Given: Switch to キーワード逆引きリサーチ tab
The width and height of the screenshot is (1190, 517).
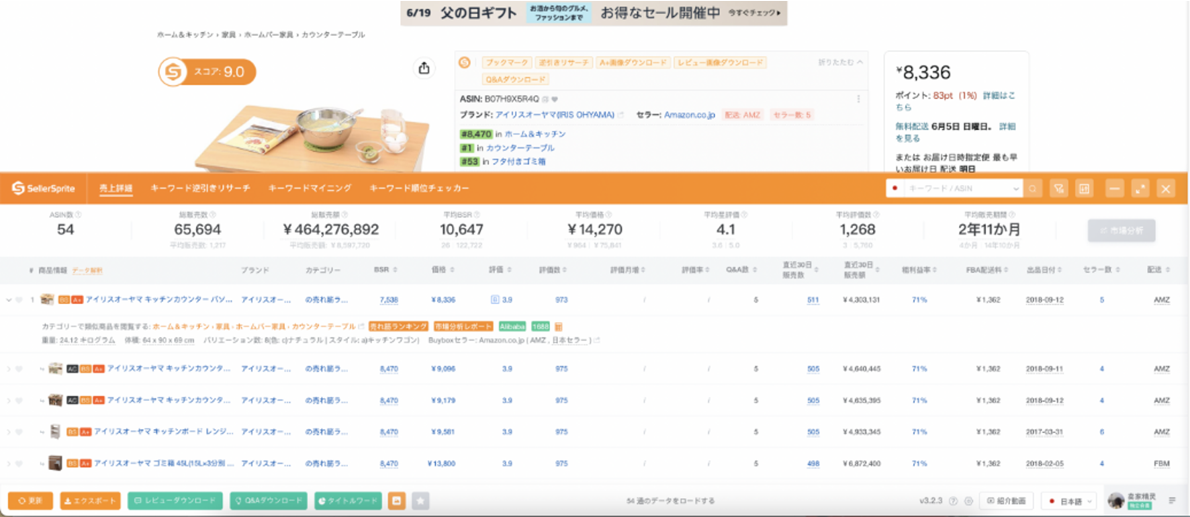Looking at the screenshot, I should tap(200, 188).
